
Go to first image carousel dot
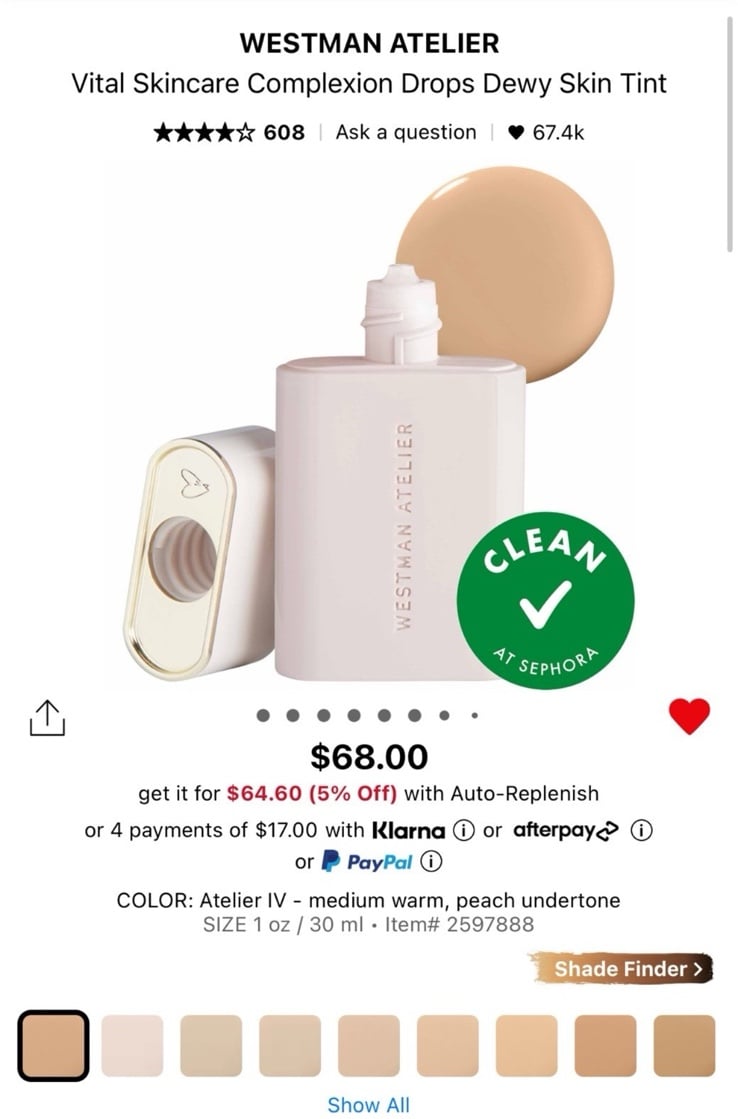[x=263, y=715]
